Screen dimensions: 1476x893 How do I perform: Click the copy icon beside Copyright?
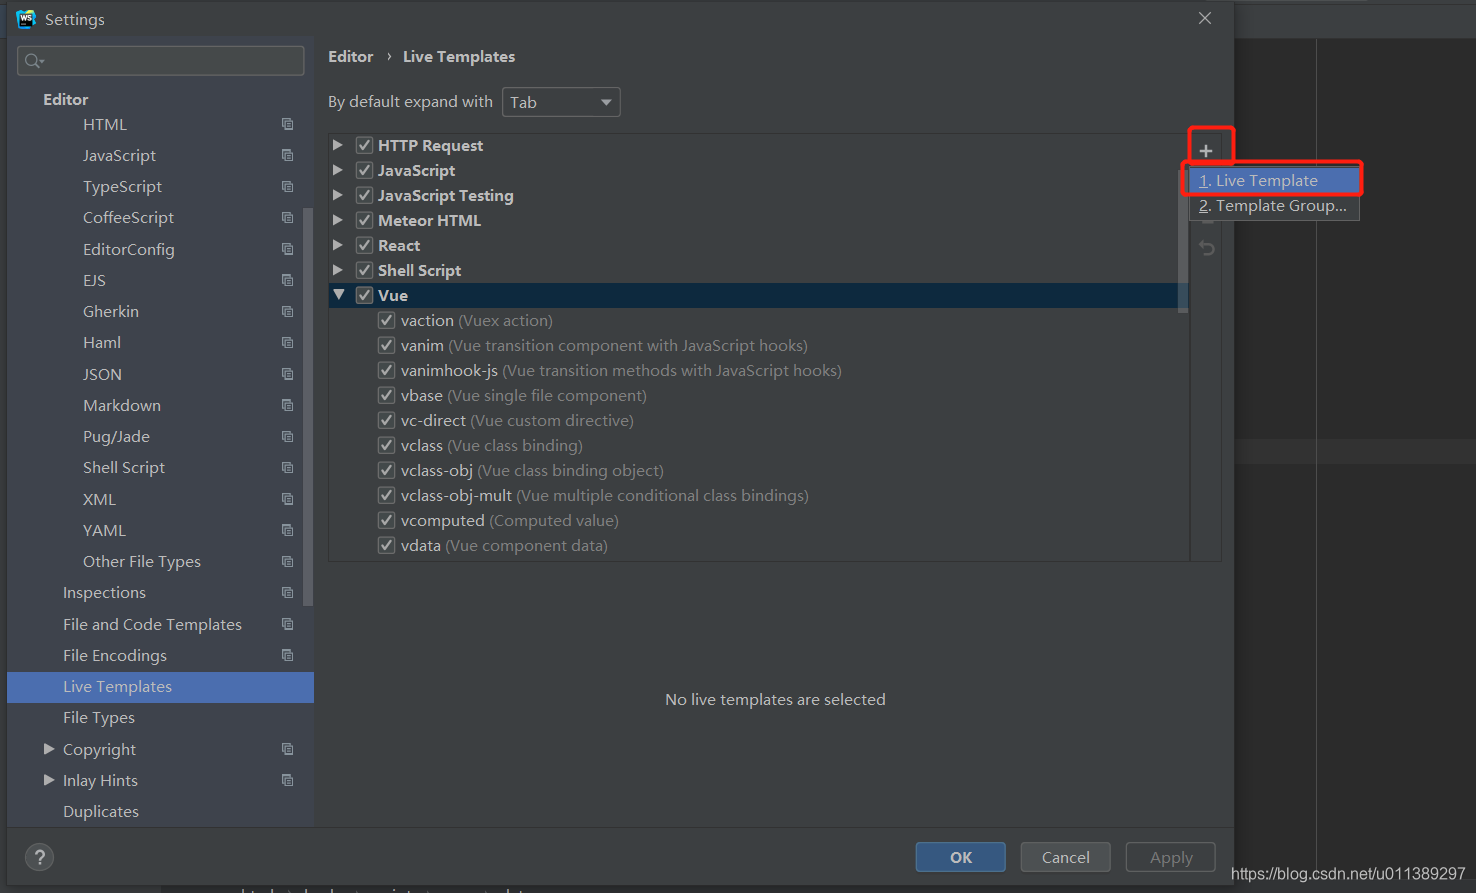pos(288,749)
